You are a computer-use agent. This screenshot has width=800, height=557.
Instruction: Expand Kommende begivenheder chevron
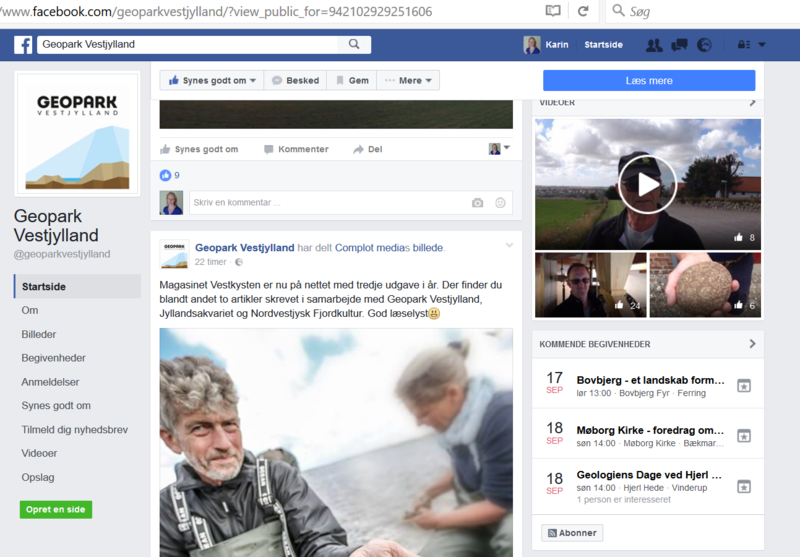[x=752, y=344]
